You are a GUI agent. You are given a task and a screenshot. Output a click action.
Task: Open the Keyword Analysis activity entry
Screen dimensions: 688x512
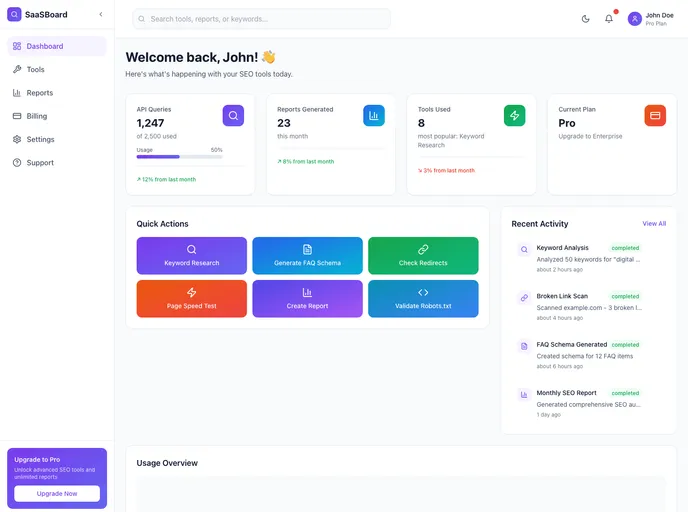[x=588, y=258]
